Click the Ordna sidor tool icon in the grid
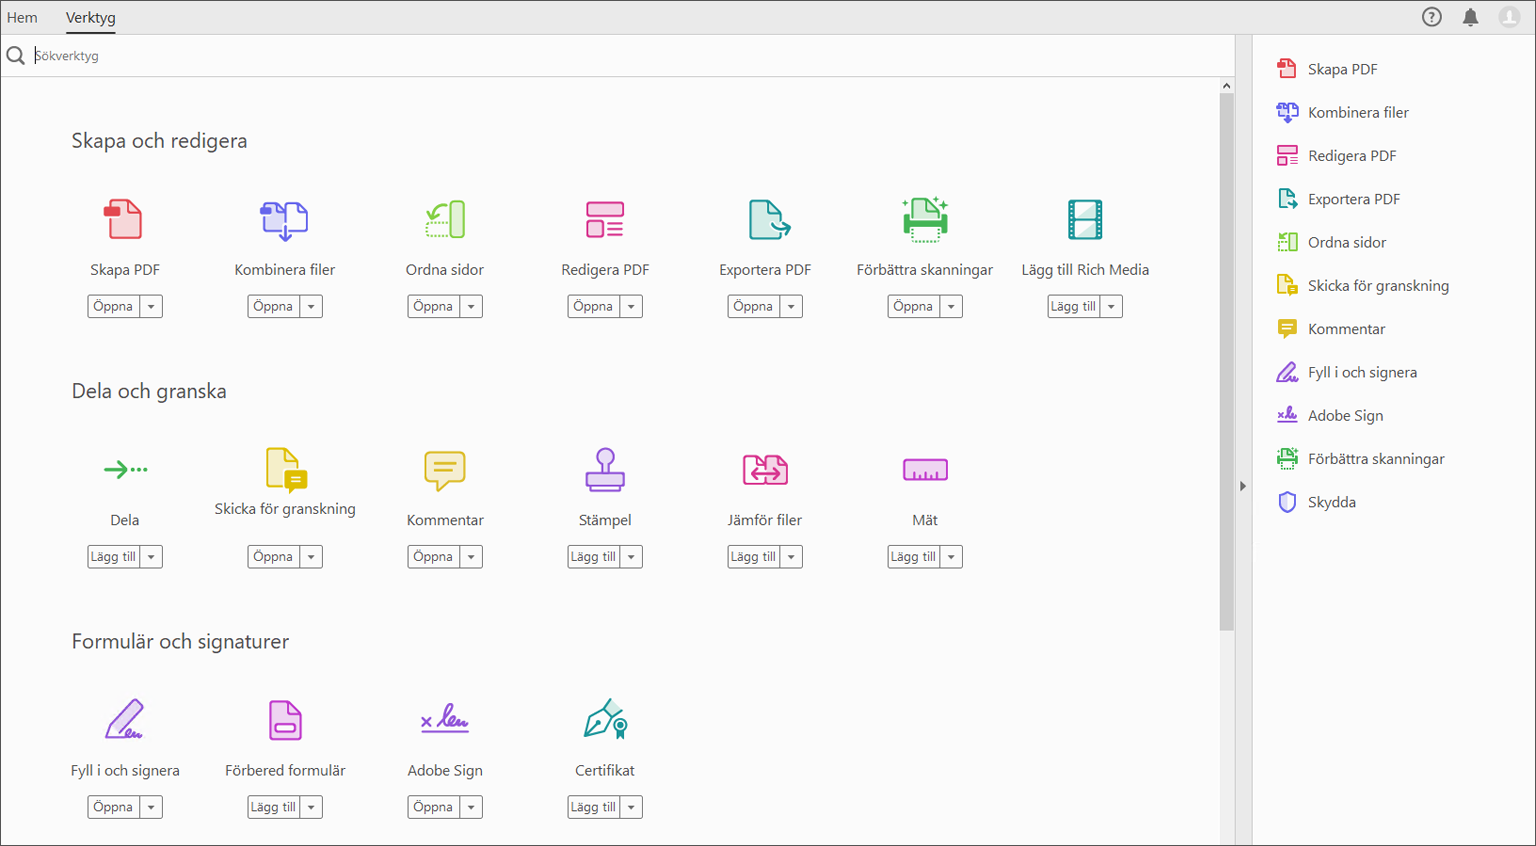The height and width of the screenshot is (846, 1536). click(x=445, y=220)
